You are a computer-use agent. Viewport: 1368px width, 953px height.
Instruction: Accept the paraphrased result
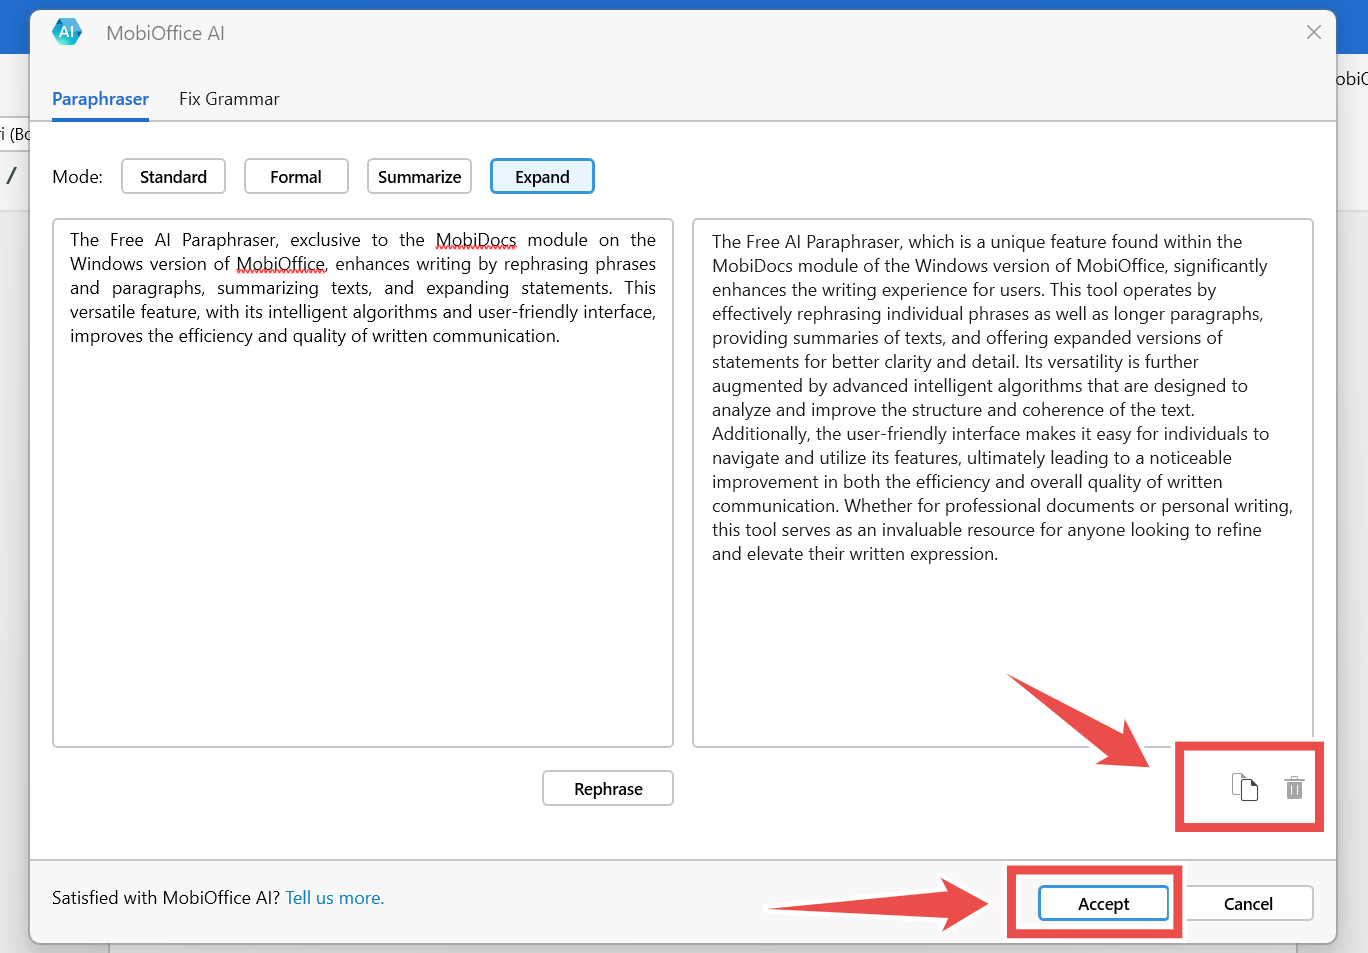[x=1103, y=903]
